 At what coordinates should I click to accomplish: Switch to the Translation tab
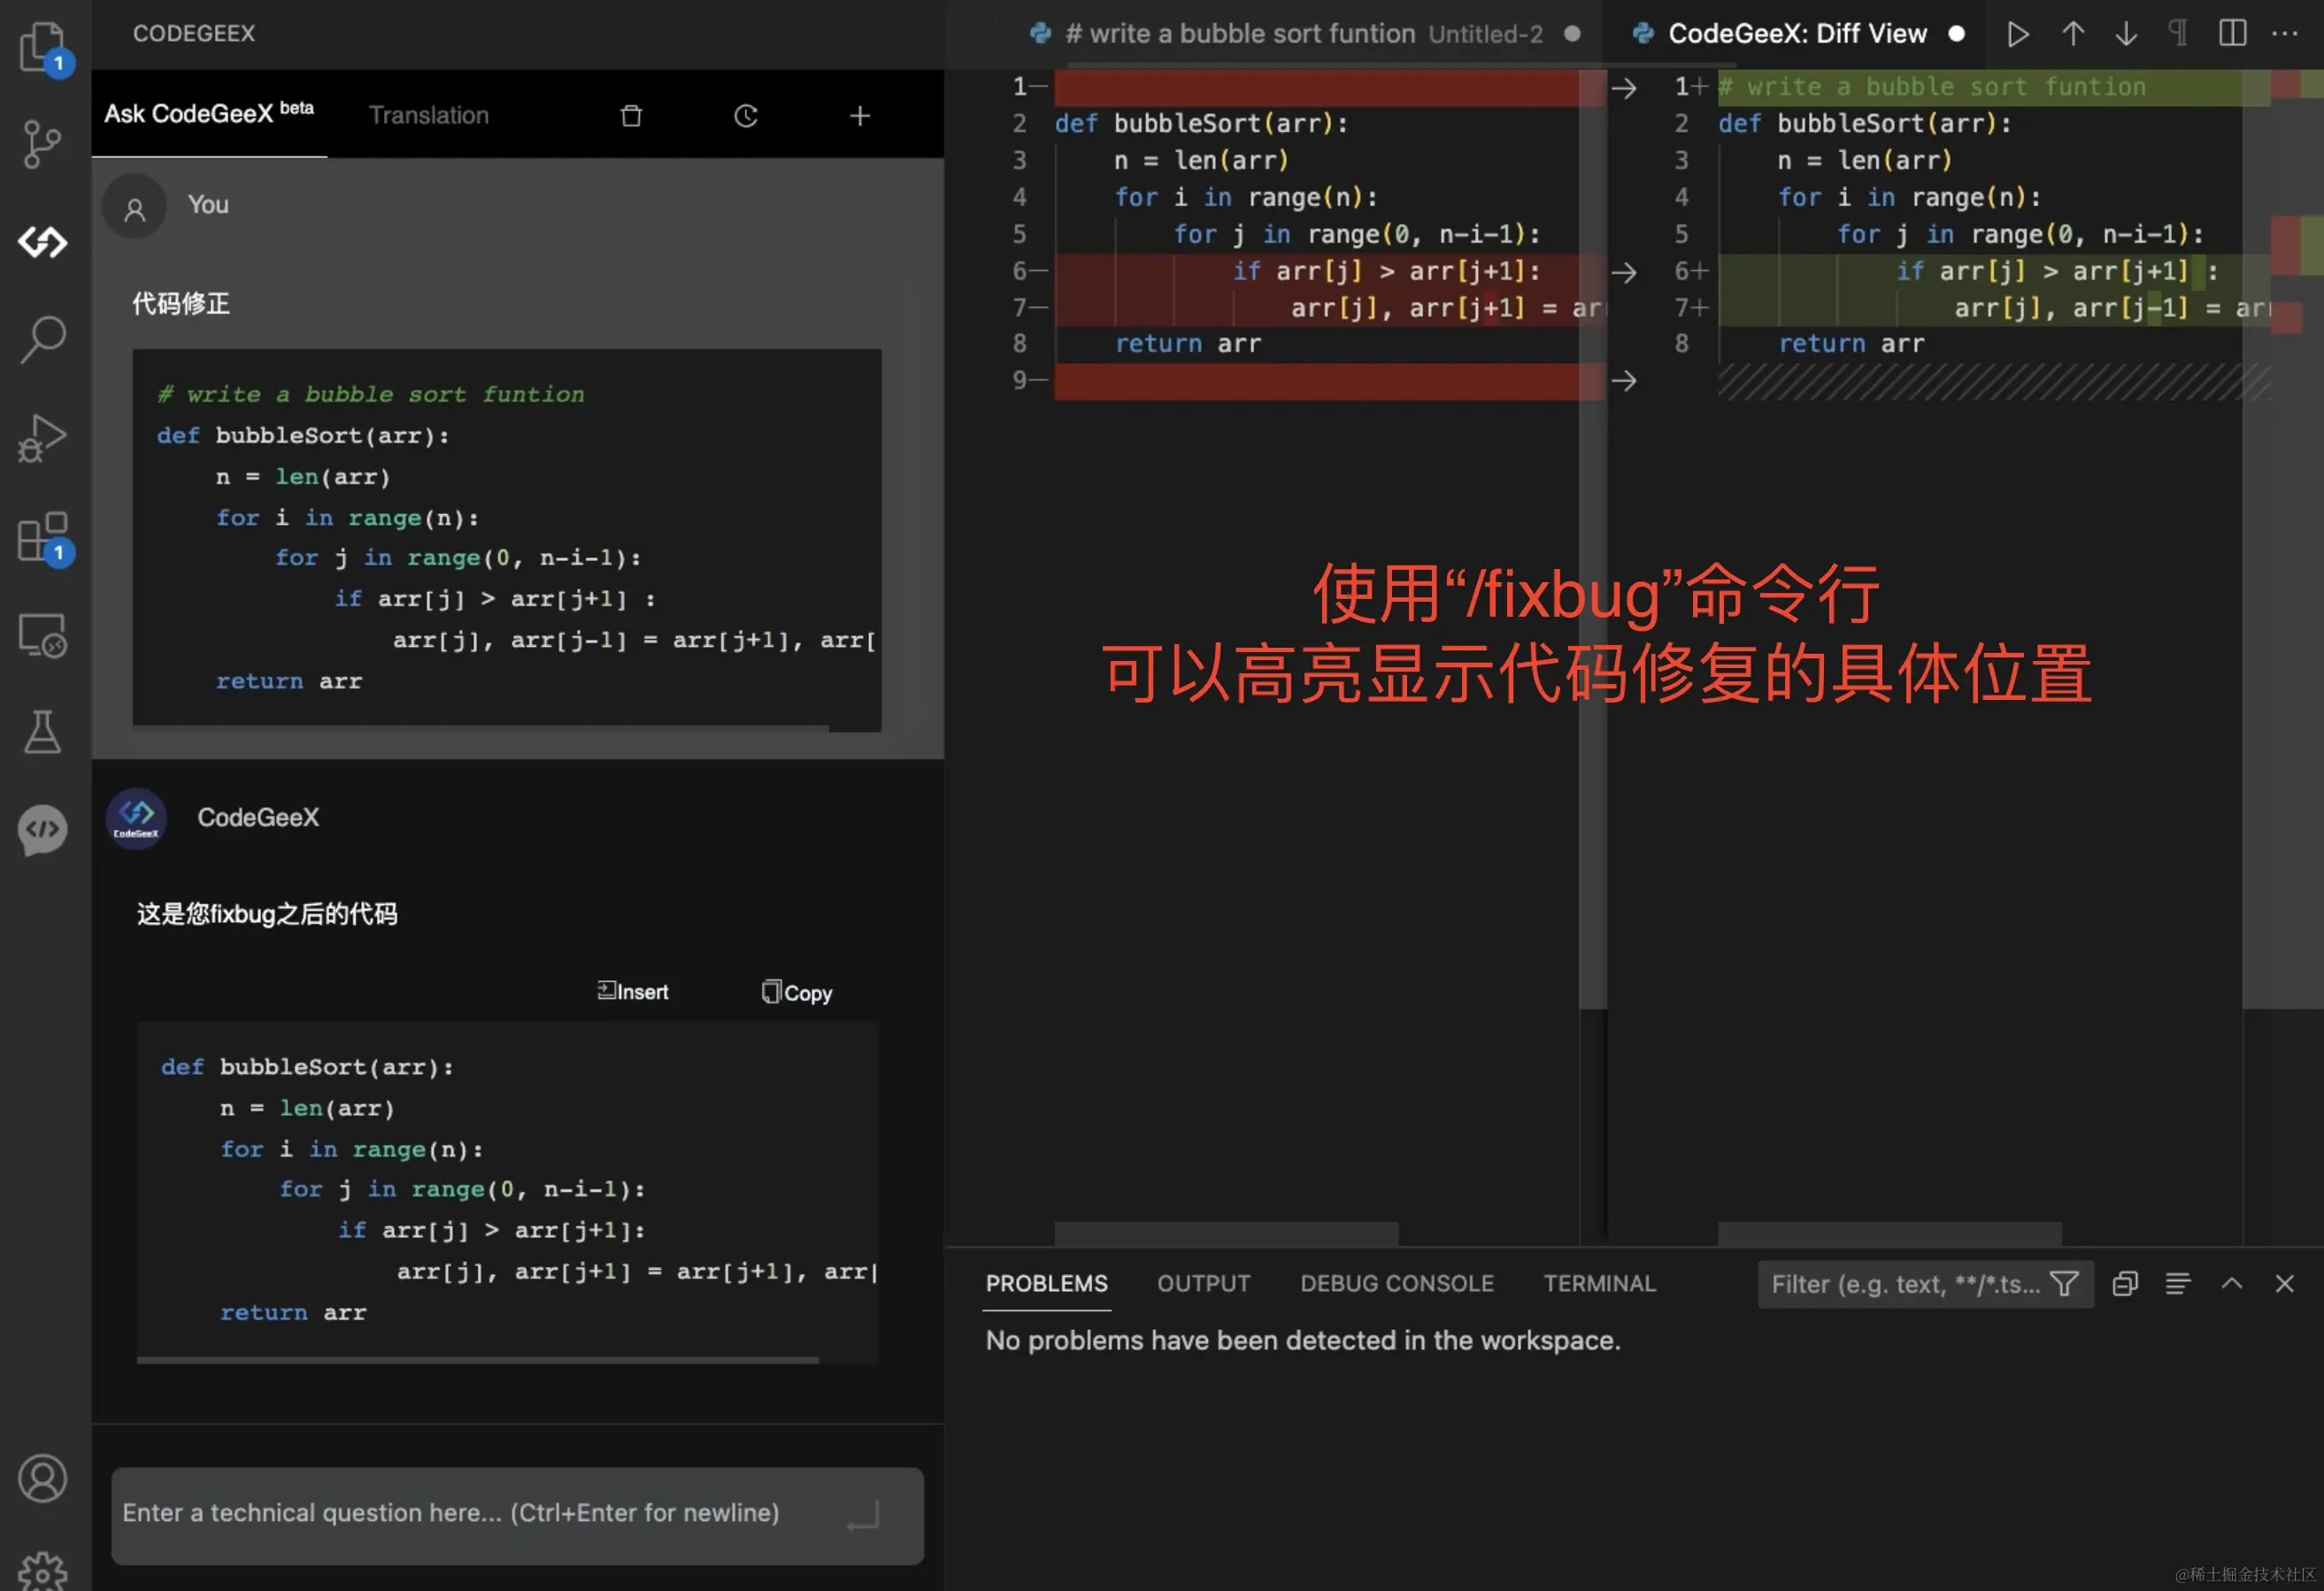[429, 116]
